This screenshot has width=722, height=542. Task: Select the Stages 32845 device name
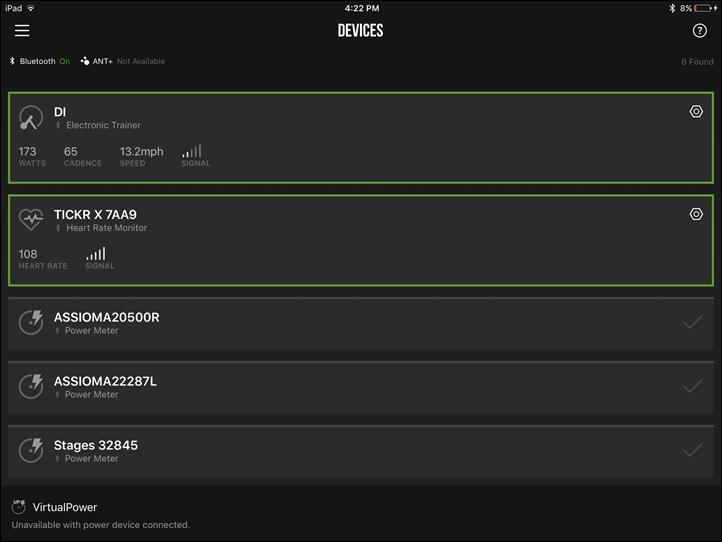pyautogui.click(x=96, y=445)
